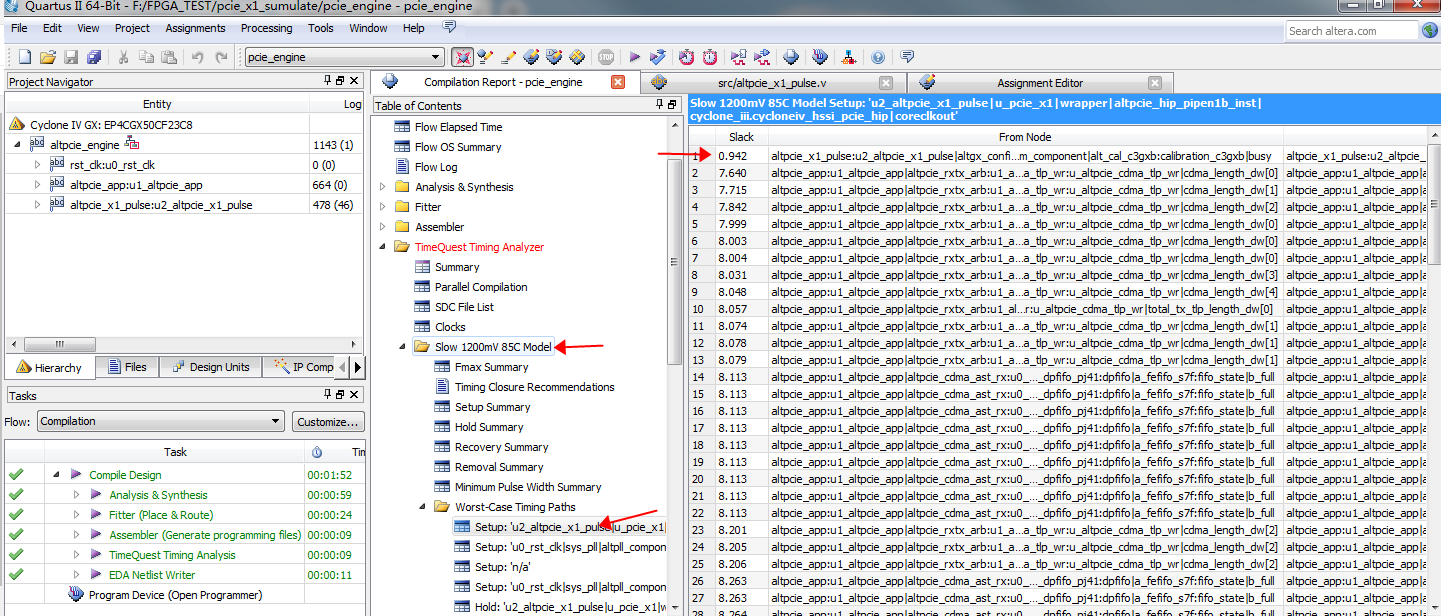Click the Slack column header

(x=741, y=137)
